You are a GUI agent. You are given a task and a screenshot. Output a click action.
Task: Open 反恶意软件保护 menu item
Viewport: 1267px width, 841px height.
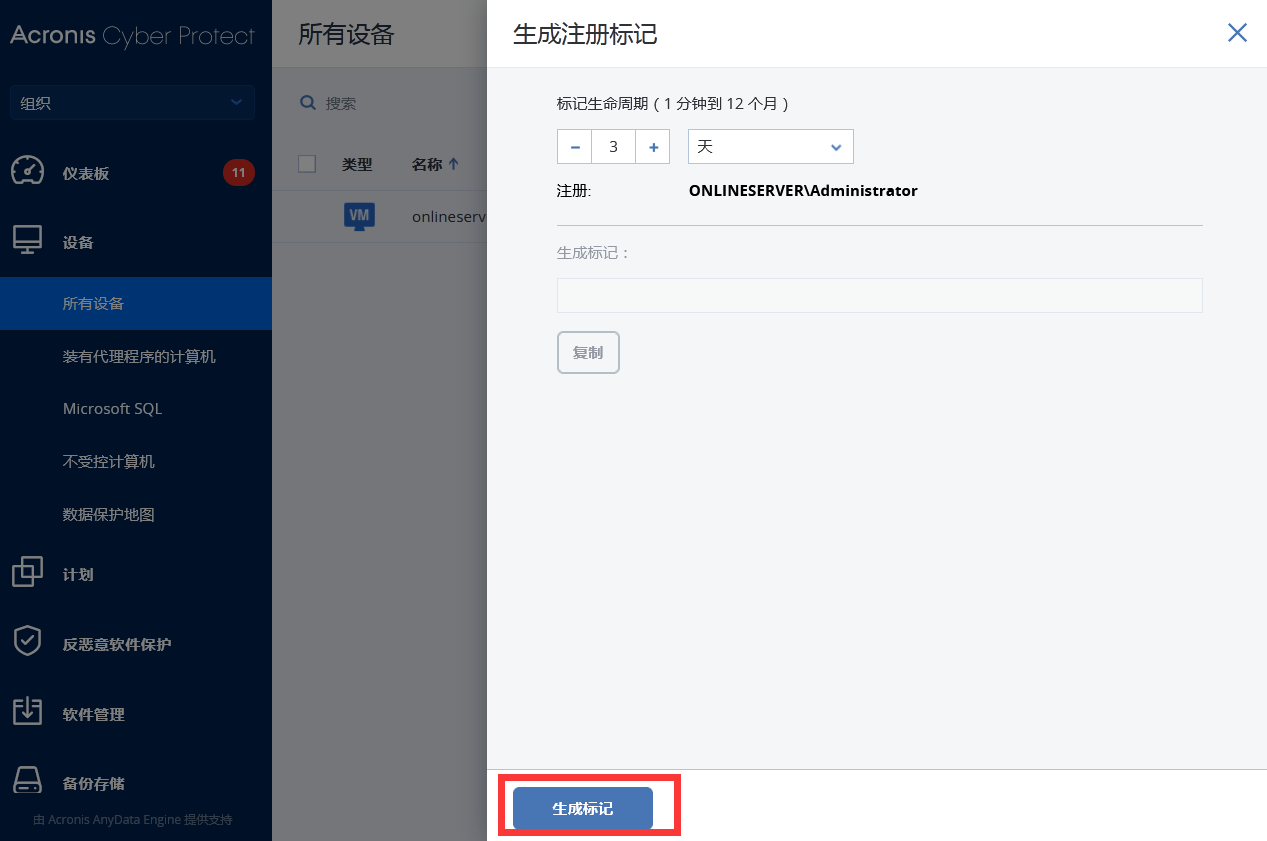pyautogui.click(x=117, y=644)
